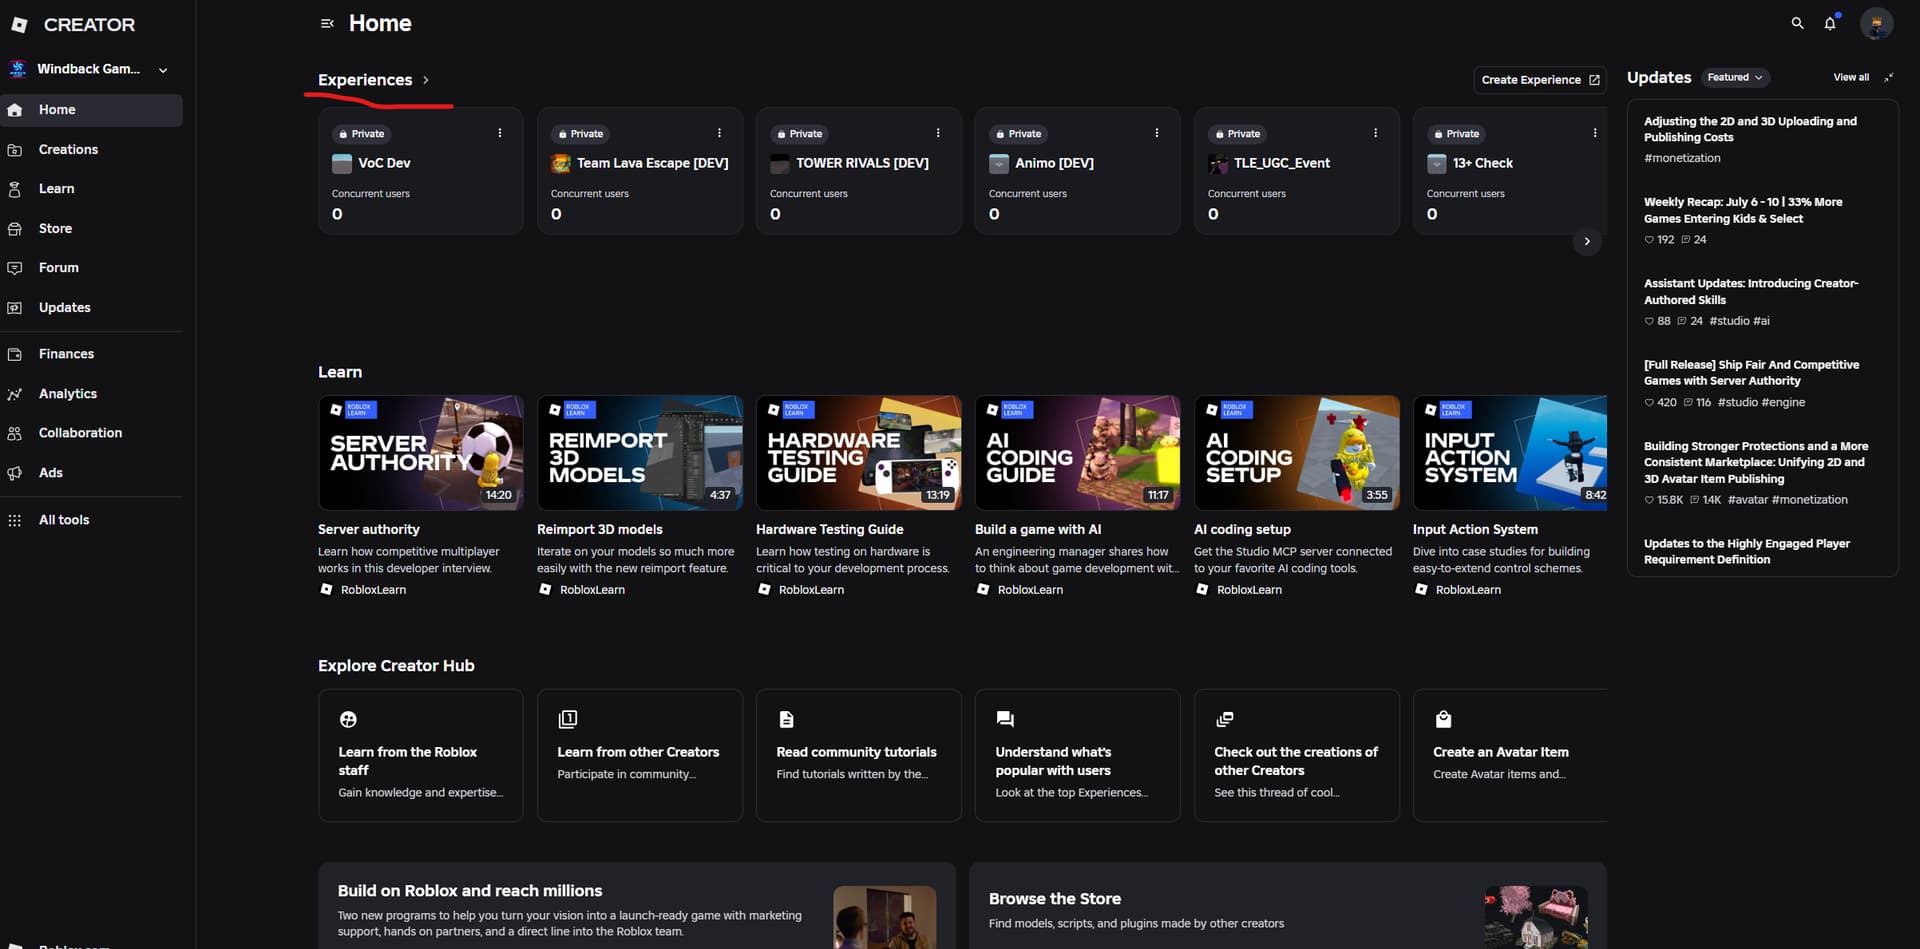
Task: Open the Browse the Store banner
Action: pos(1288,906)
